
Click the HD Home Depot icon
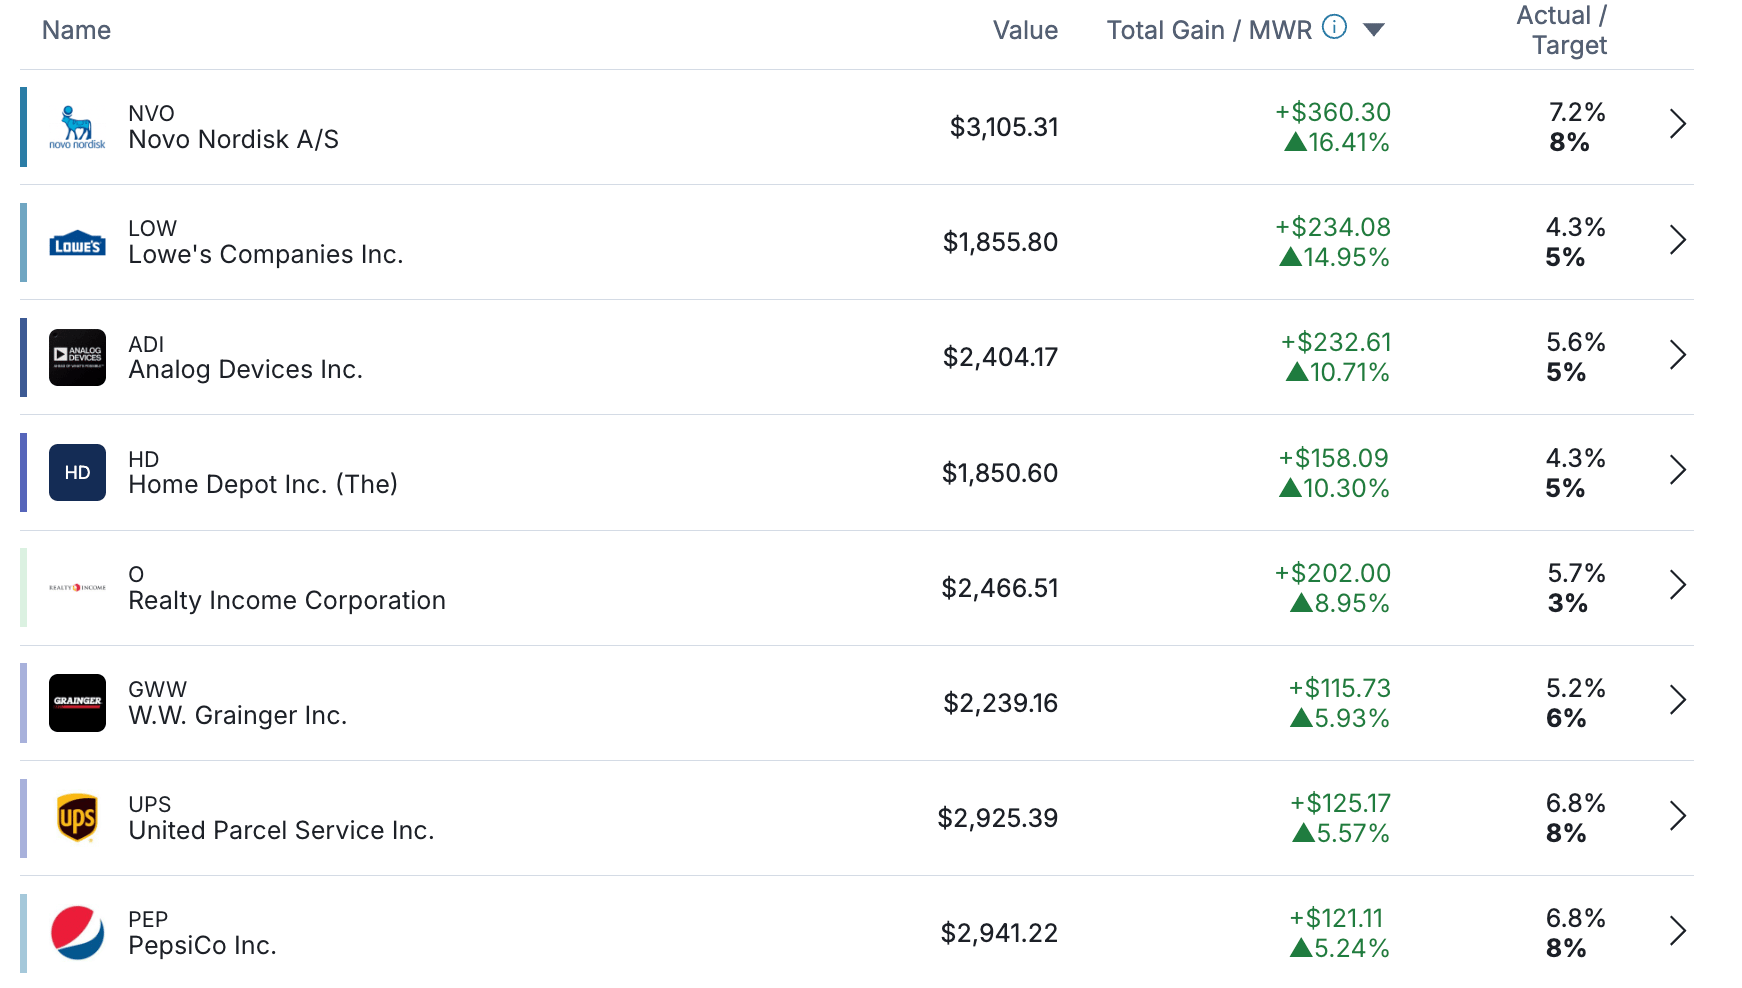click(77, 473)
